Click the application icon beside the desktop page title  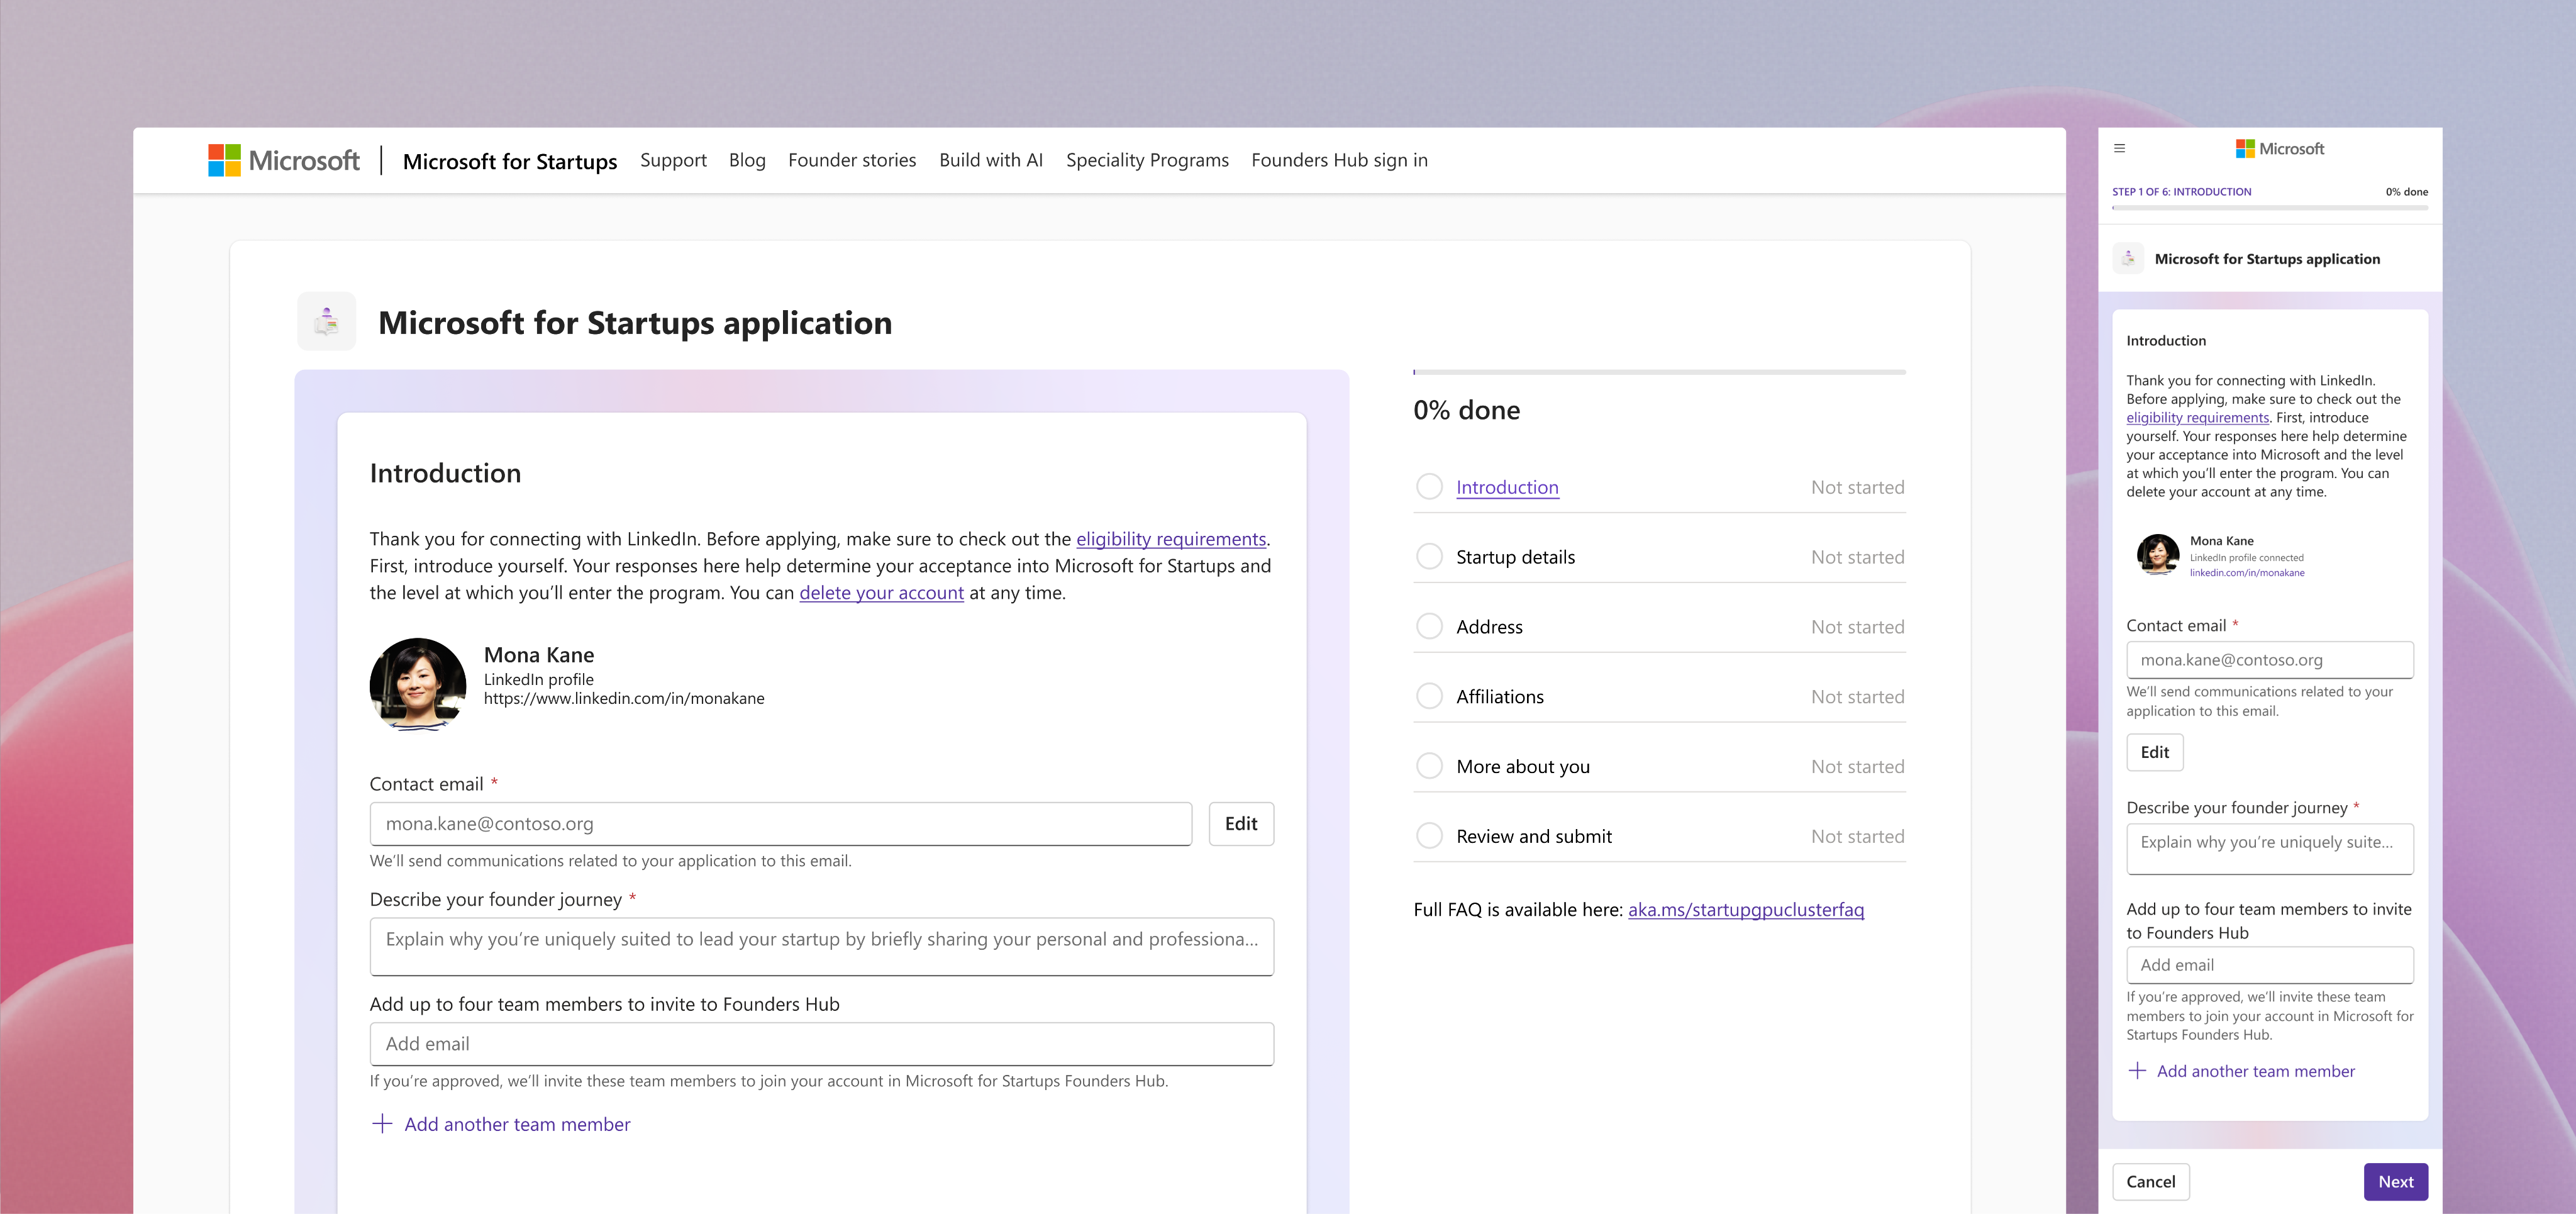point(326,321)
